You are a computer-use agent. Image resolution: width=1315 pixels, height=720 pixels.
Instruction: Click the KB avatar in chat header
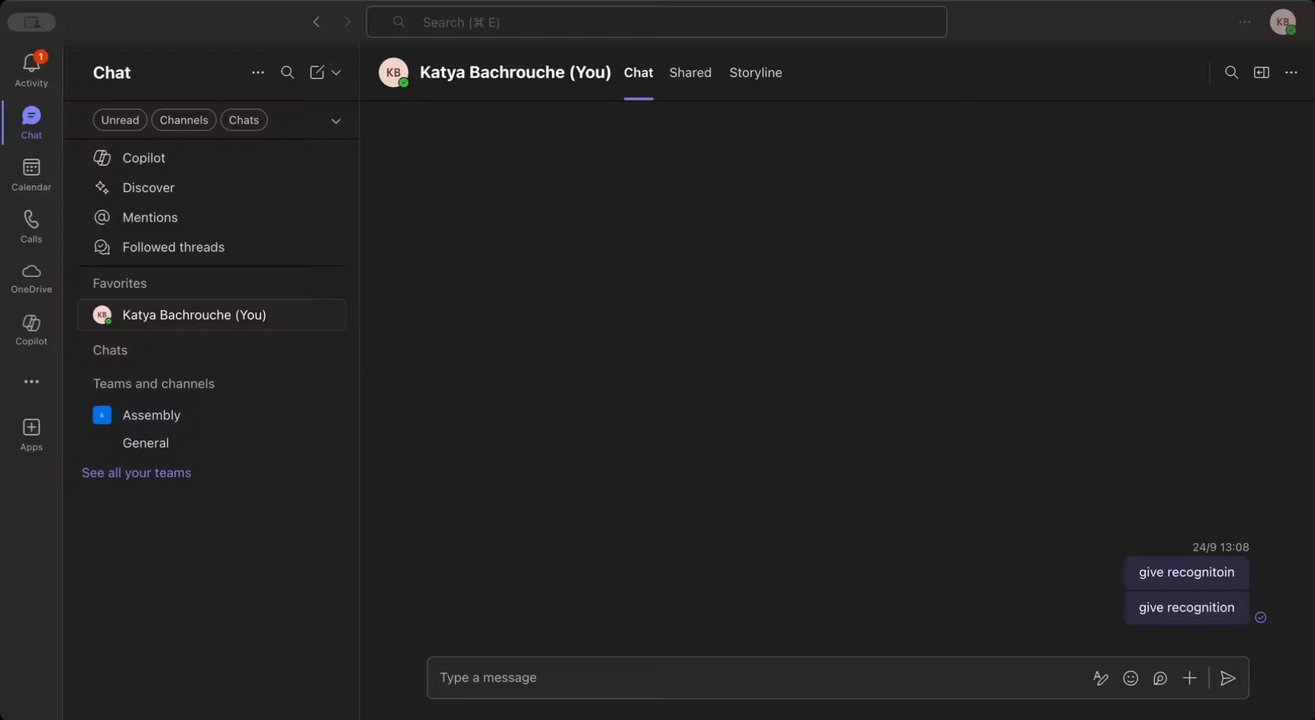click(393, 73)
